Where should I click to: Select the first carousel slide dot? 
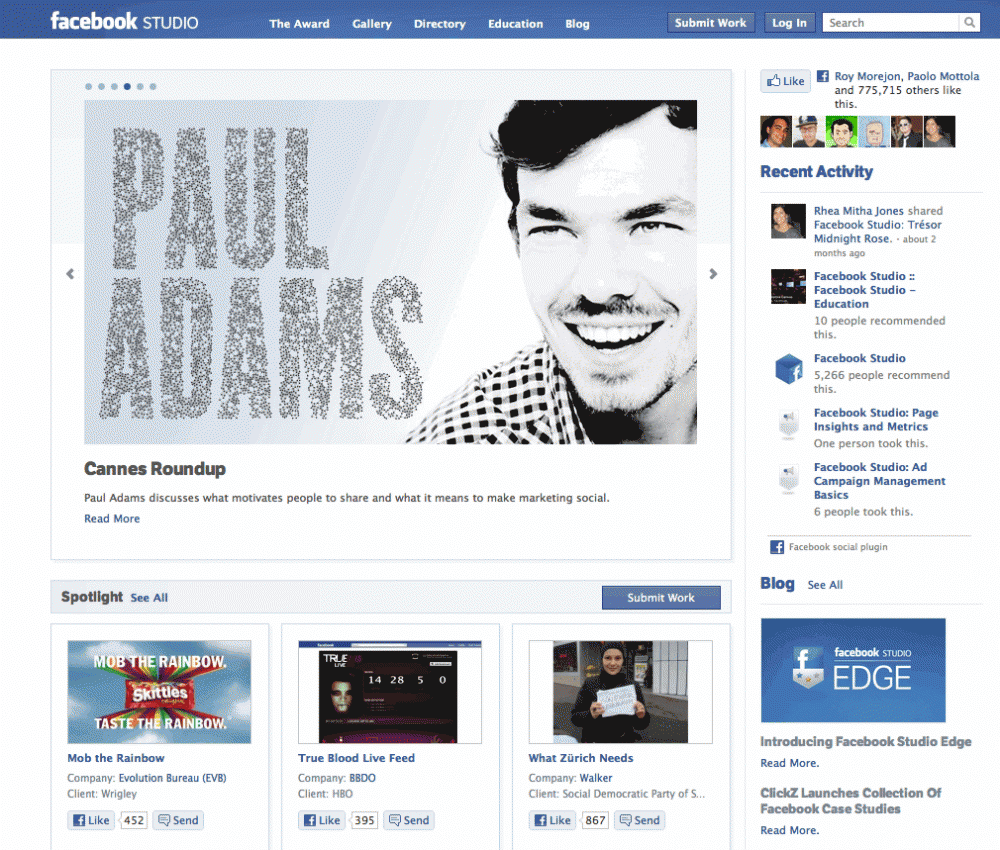point(89,87)
